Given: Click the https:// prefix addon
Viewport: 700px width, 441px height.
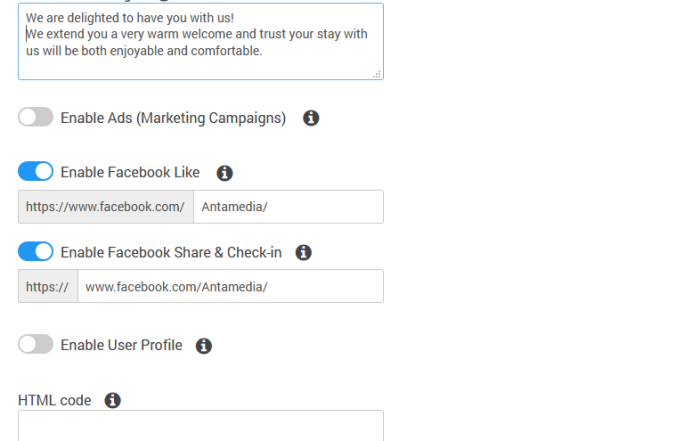Looking at the screenshot, I should (x=48, y=286).
